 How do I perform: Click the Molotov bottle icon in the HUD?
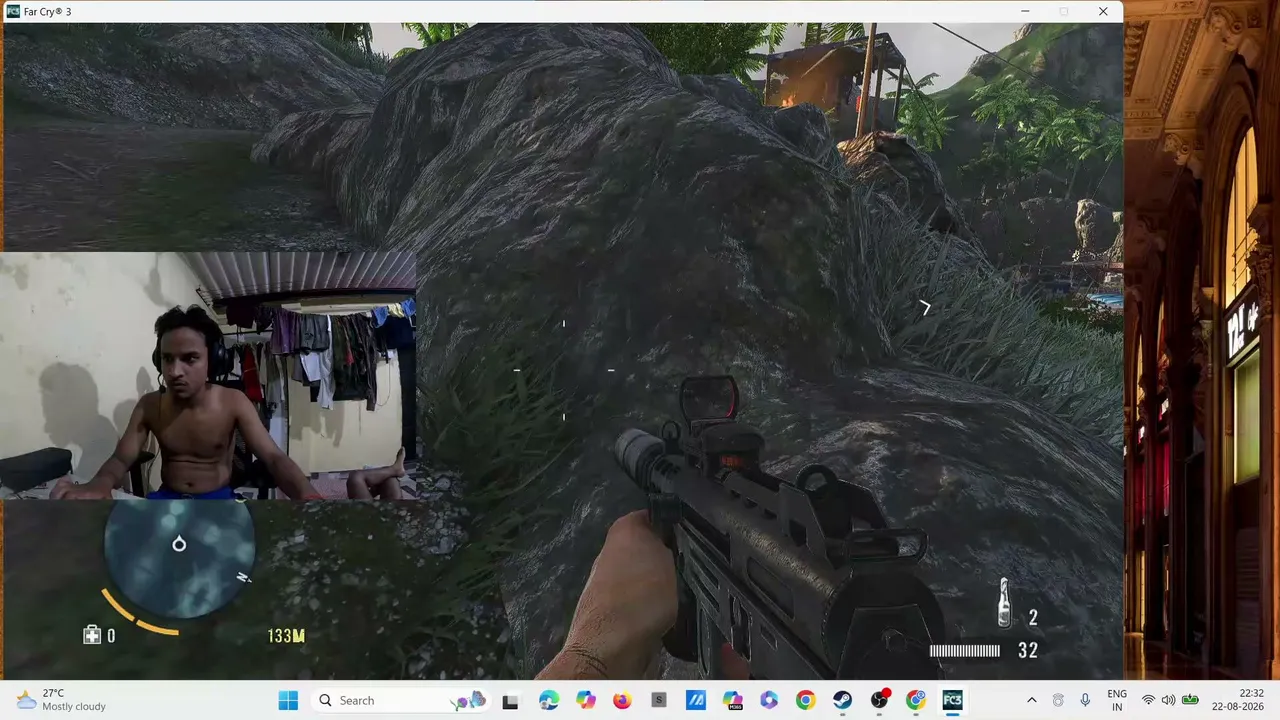[1004, 603]
